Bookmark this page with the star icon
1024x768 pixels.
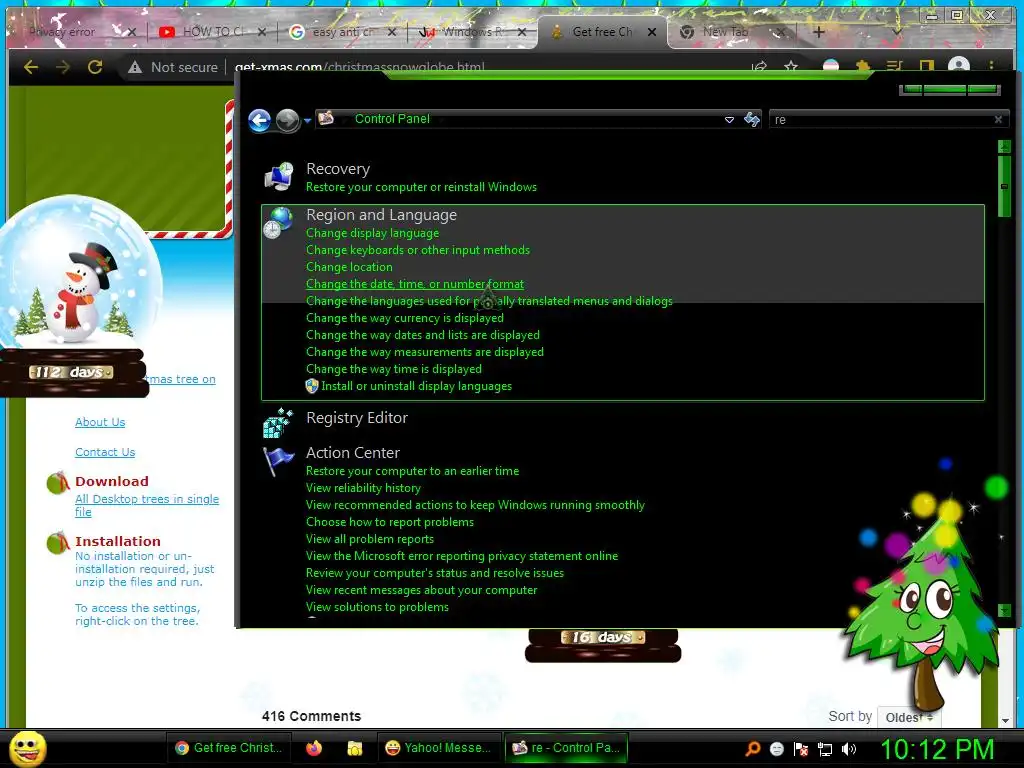point(791,66)
